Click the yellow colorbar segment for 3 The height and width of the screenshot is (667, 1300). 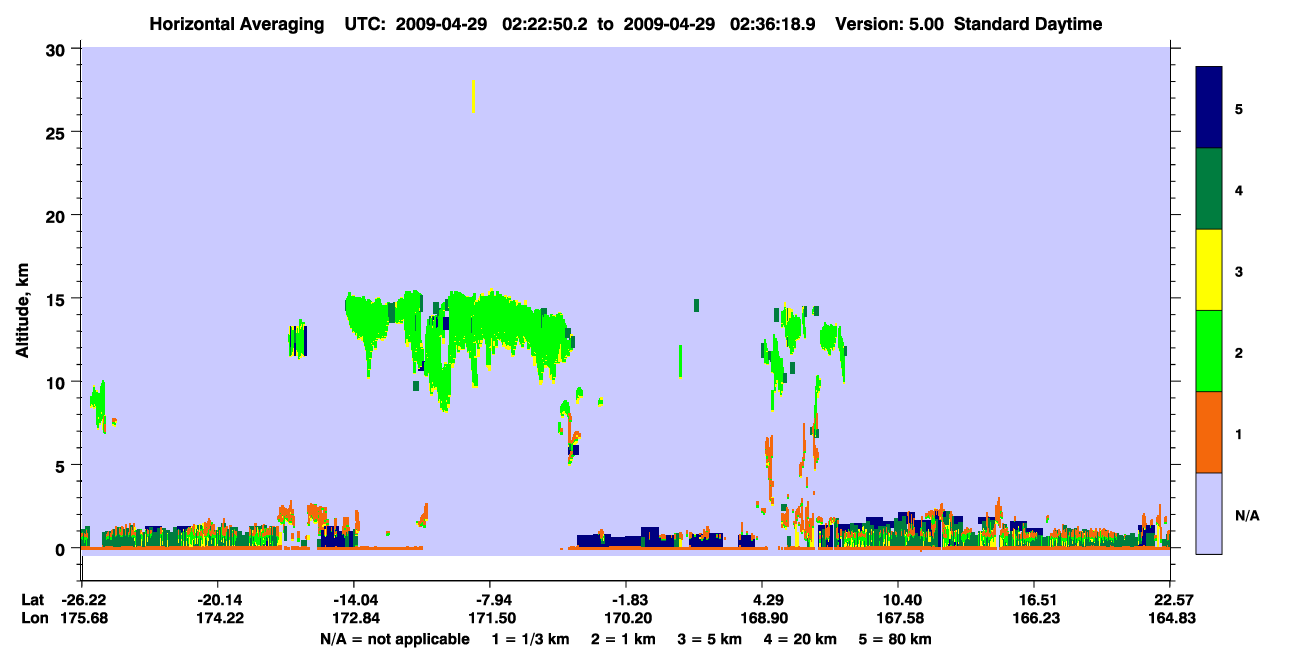pos(1209,270)
